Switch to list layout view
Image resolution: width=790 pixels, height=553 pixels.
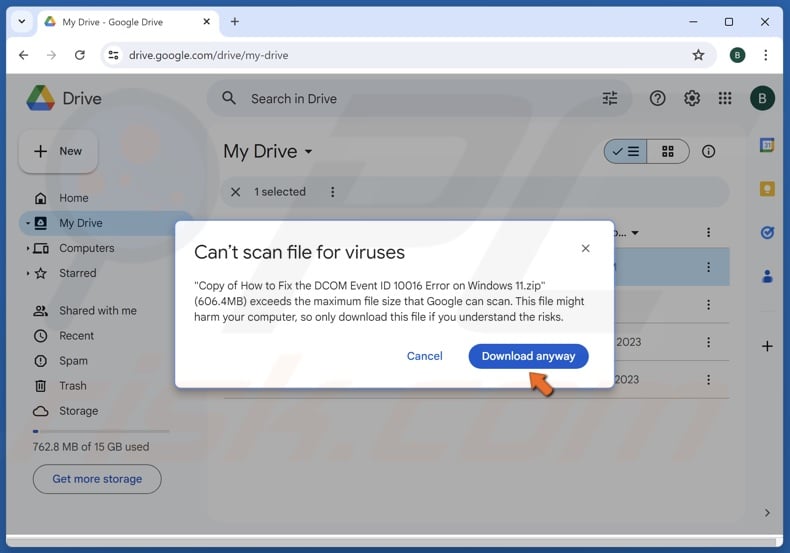(x=625, y=152)
